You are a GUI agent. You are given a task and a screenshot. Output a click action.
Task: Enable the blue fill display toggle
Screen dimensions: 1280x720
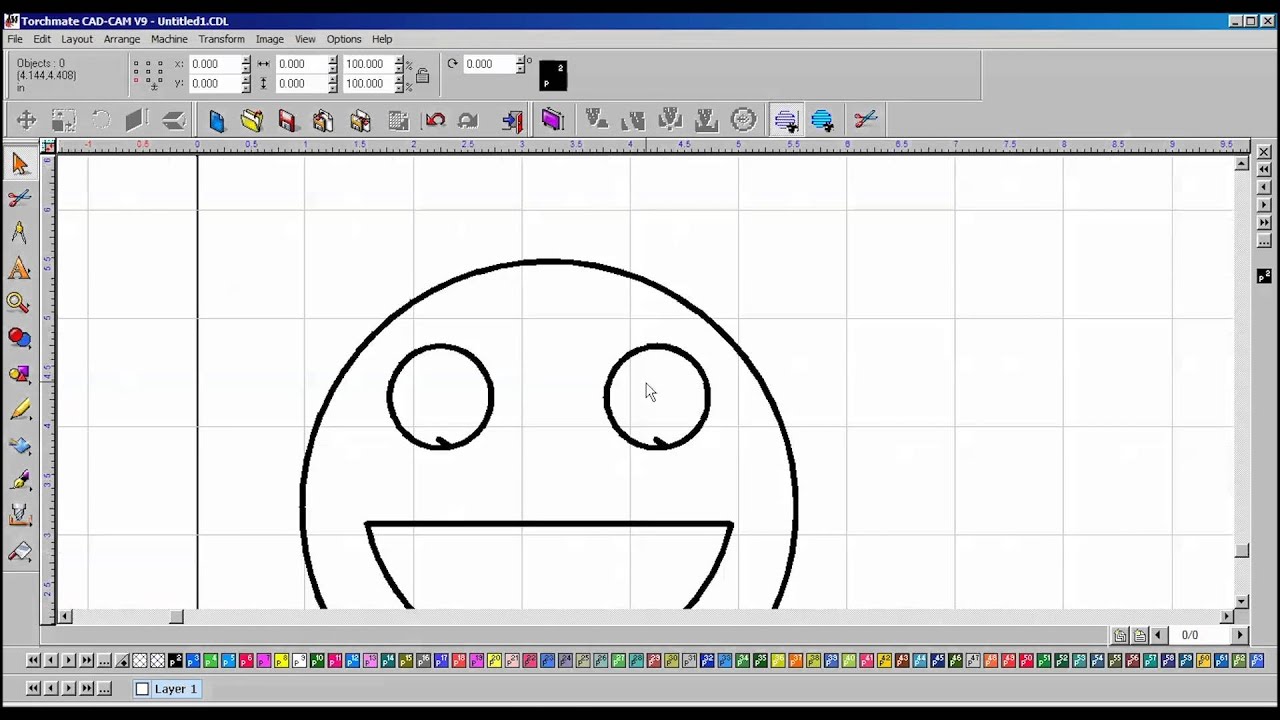point(822,120)
